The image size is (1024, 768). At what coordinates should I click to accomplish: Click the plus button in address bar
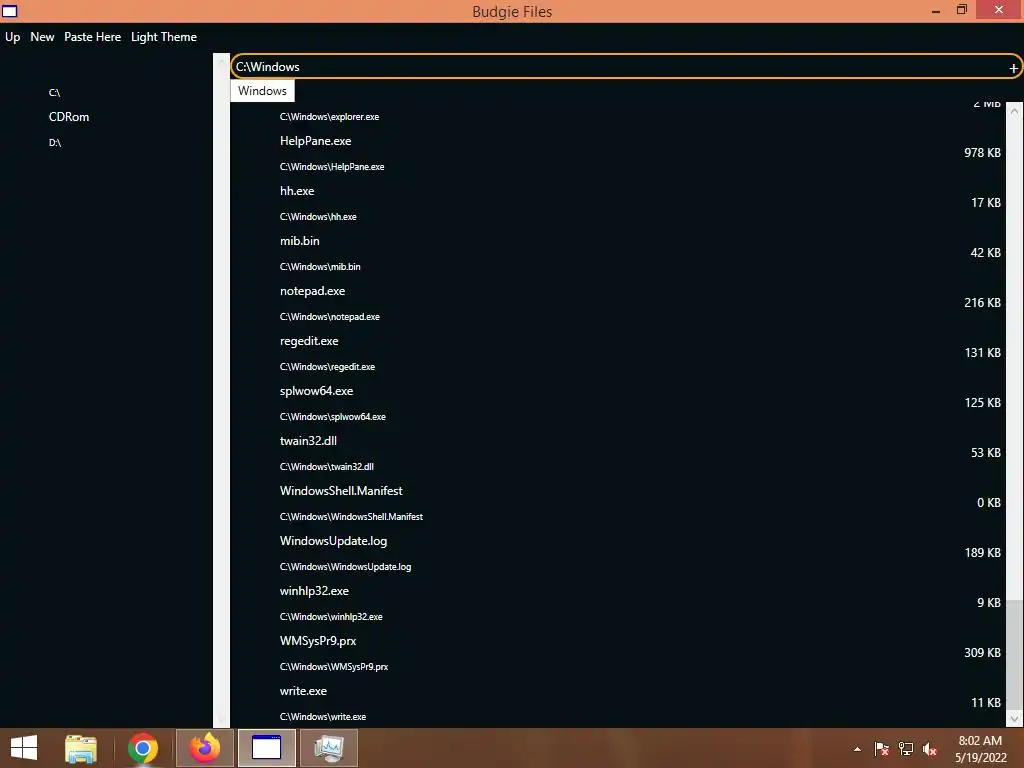point(1013,68)
